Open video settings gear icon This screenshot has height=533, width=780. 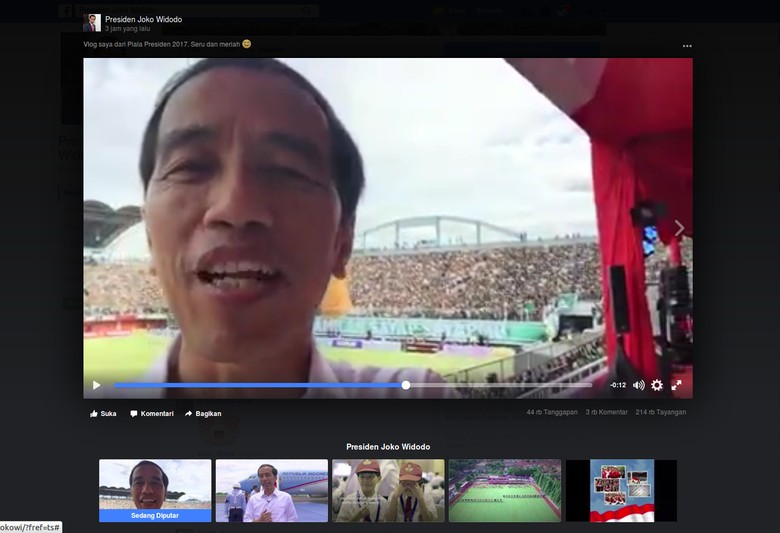pos(657,385)
